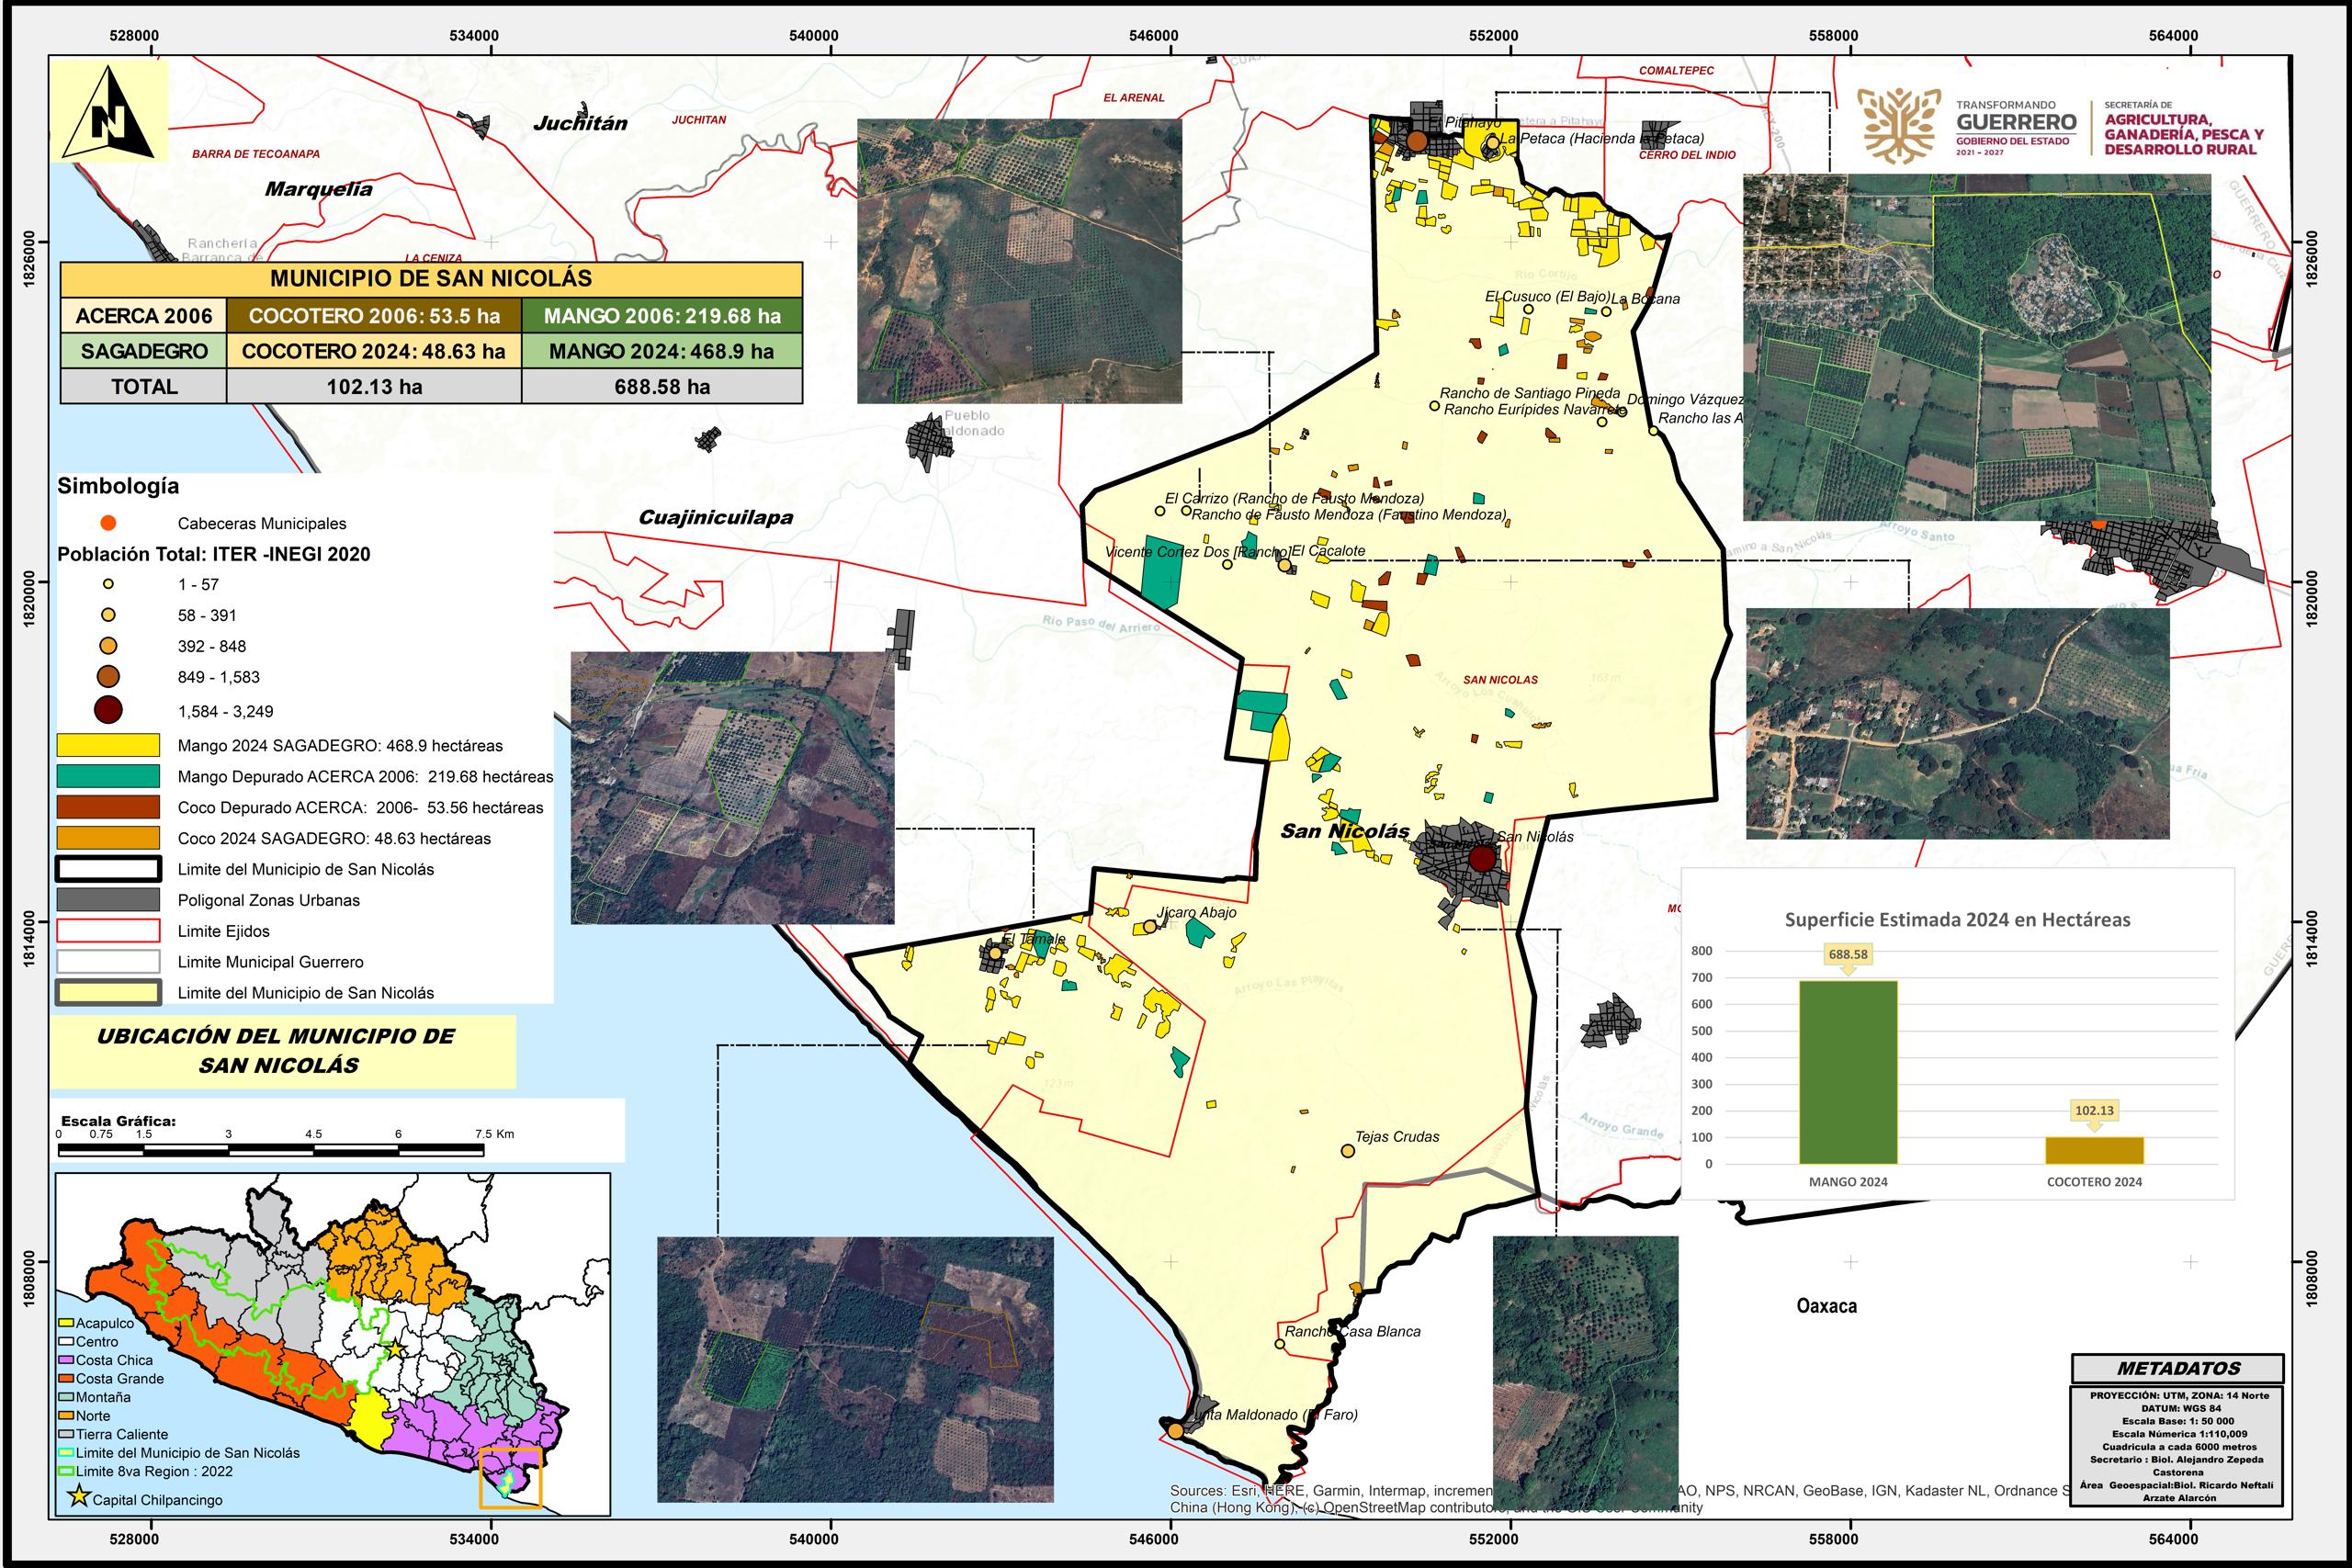Click the right-middle village satellite thumbnail
Screen dimensions: 2352x1568
click(1958, 723)
